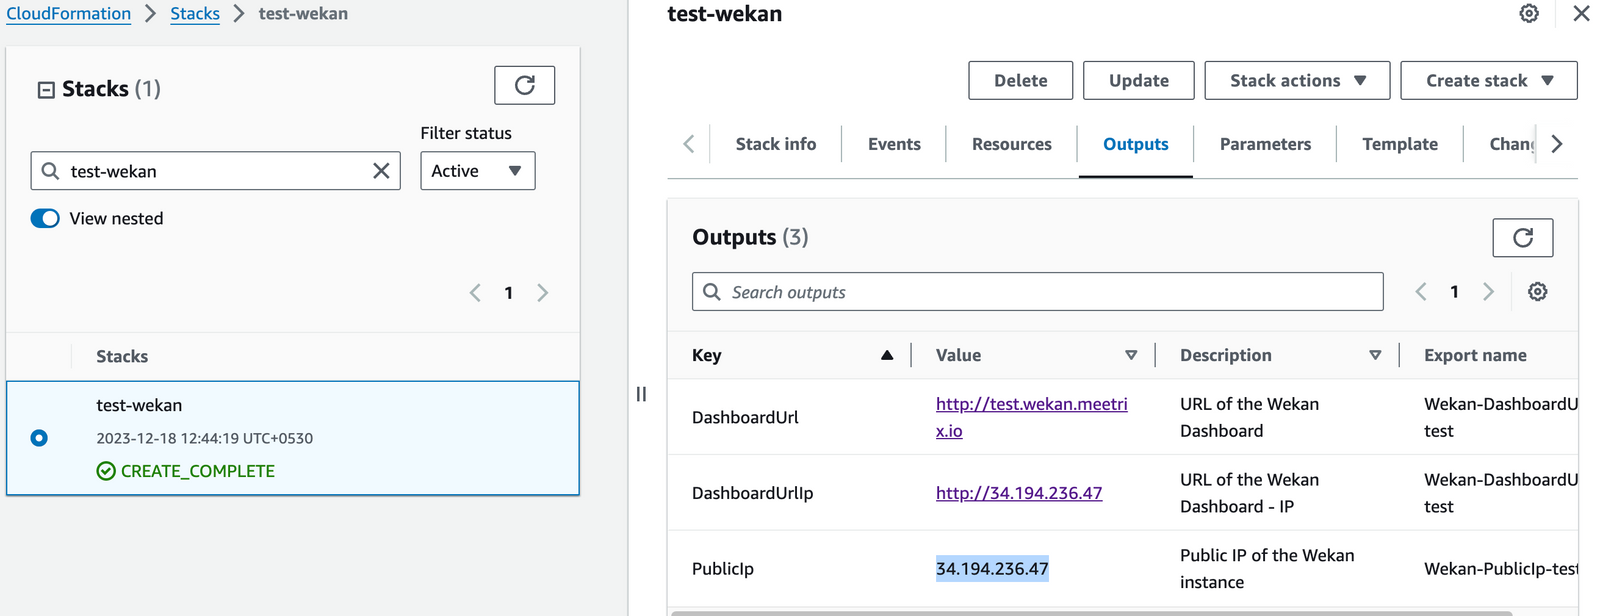Click the Update stack button
This screenshot has height=616, width=1600.
1138,81
